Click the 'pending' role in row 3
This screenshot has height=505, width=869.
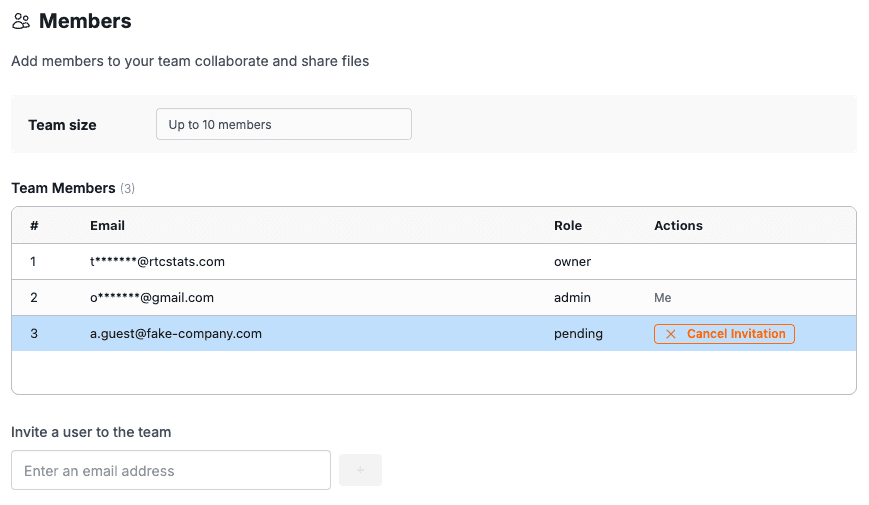point(578,334)
